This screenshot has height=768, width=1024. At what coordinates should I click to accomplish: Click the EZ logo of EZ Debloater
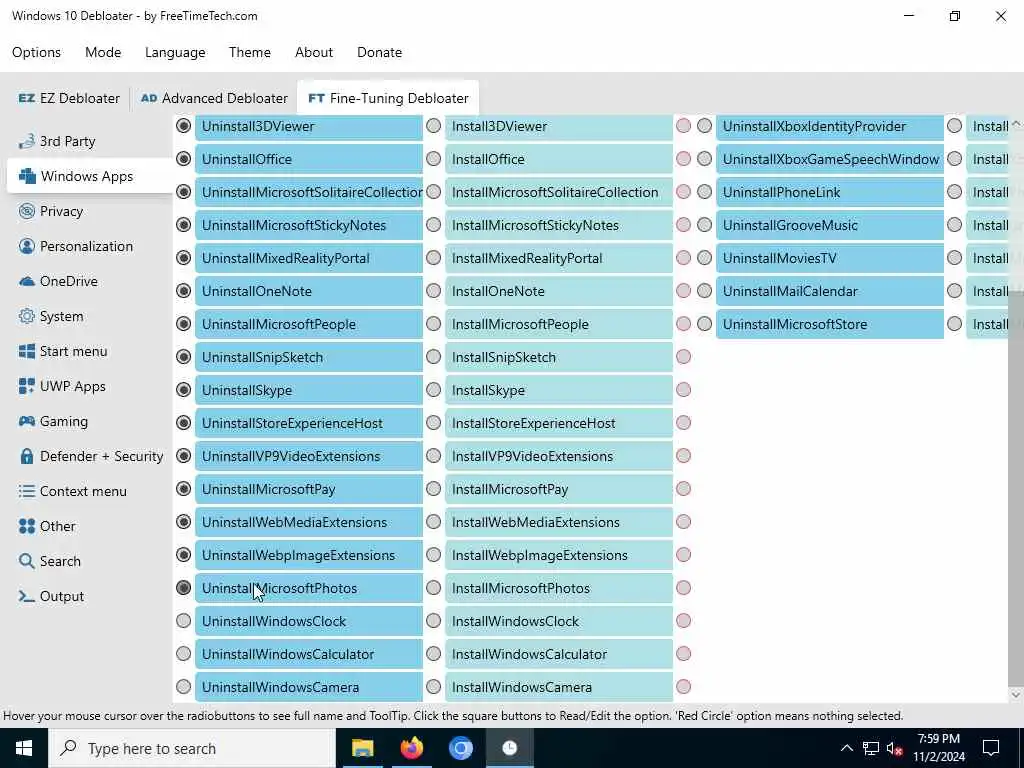[x=27, y=98]
